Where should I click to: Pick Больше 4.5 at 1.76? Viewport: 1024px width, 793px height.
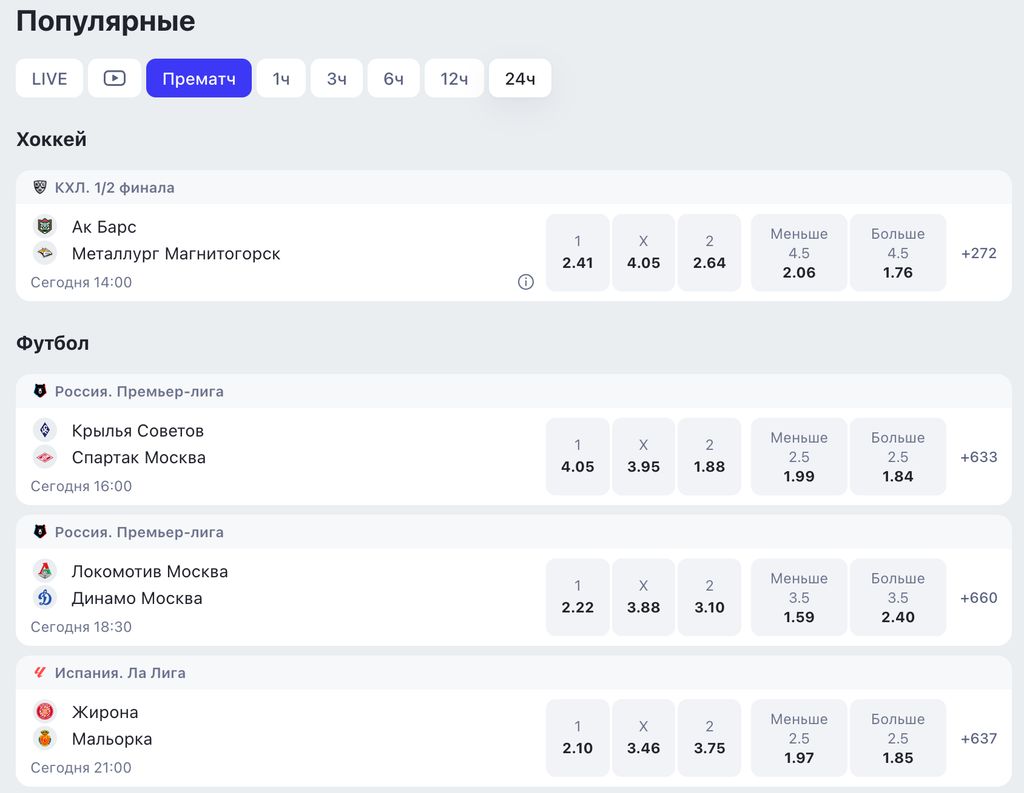point(898,253)
